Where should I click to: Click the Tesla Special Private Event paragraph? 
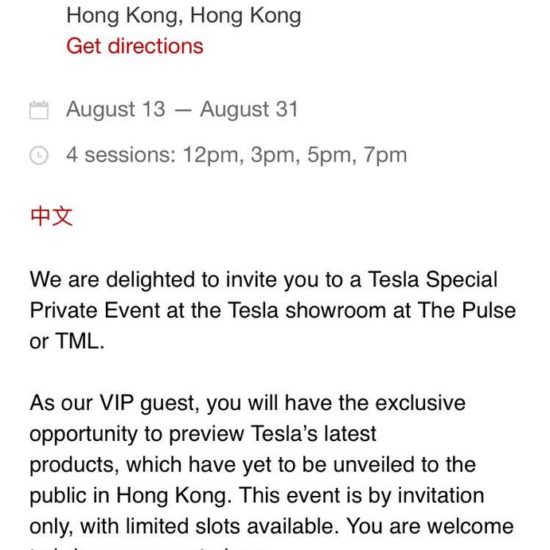point(273,310)
